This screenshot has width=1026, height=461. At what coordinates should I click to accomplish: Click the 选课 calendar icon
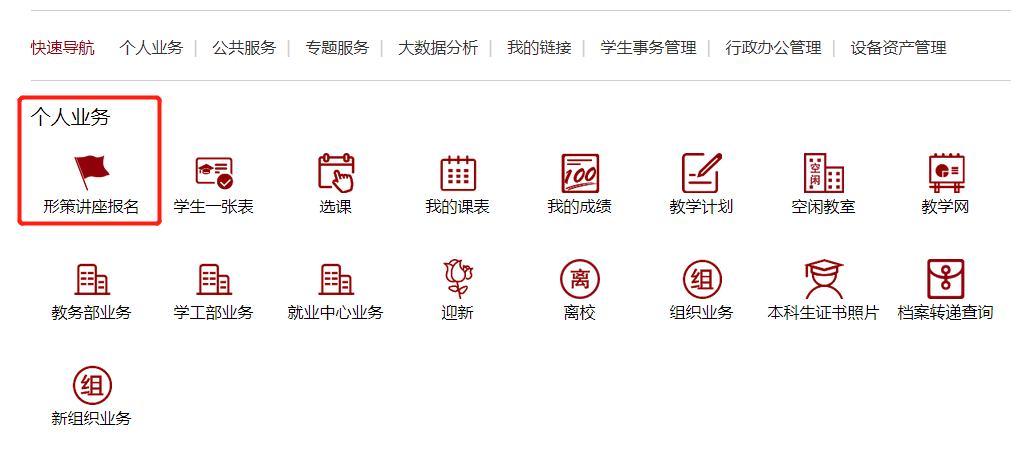[x=336, y=173]
